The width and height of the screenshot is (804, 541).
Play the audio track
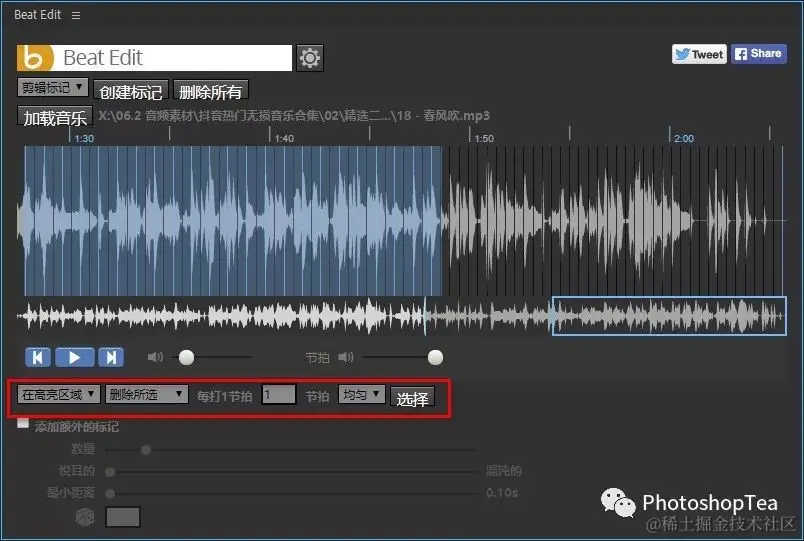[74, 357]
